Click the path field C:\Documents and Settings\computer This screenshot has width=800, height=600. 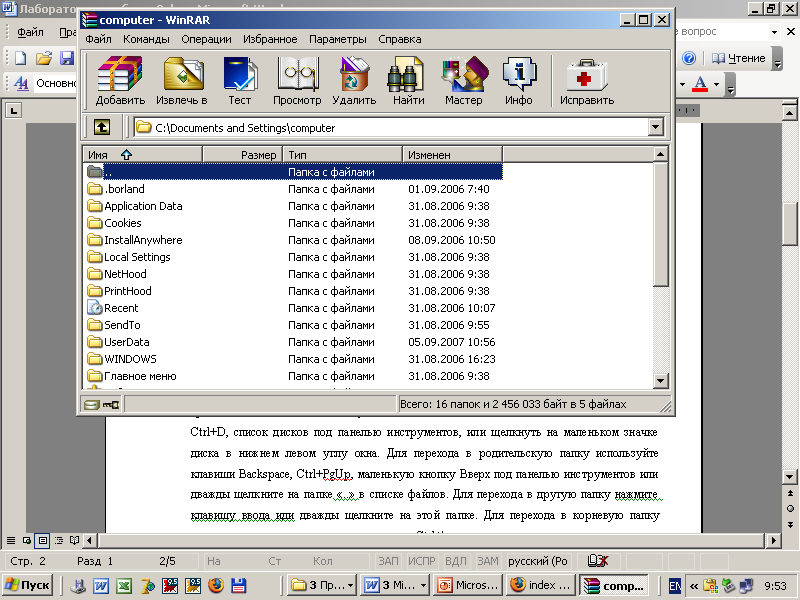(x=391, y=127)
